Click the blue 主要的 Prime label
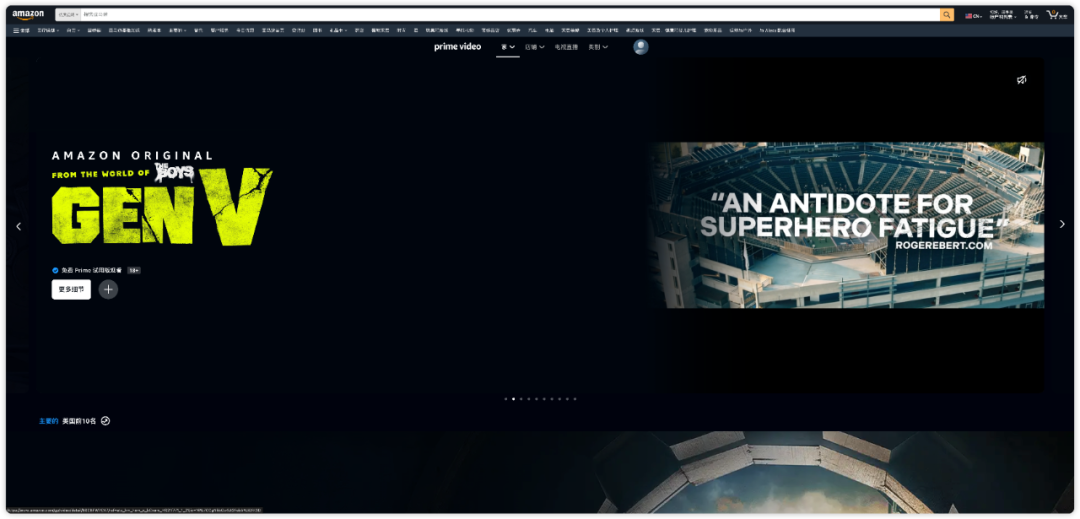Viewport: 1080px width, 519px height. (48, 421)
